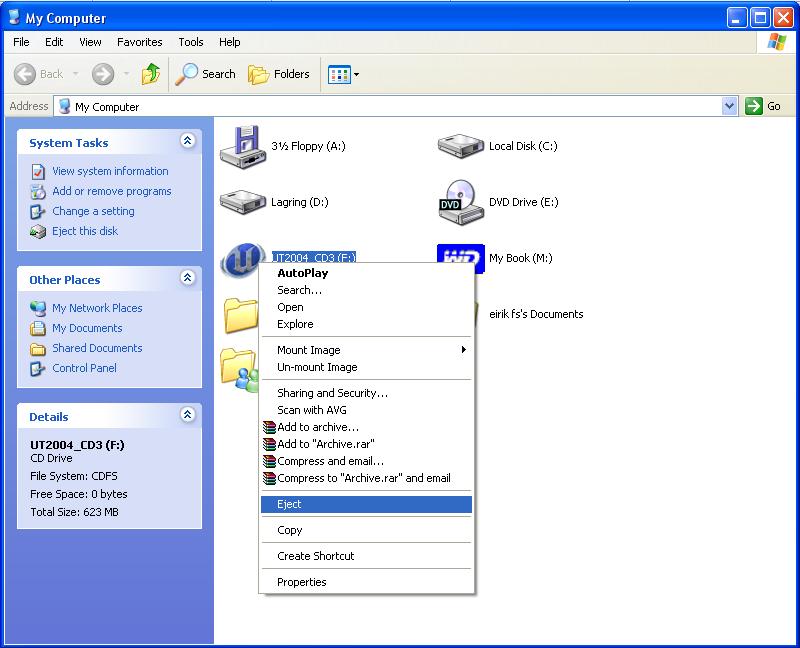
Task: Click the DVD Drive (E:) icon
Action: click(x=460, y=202)
